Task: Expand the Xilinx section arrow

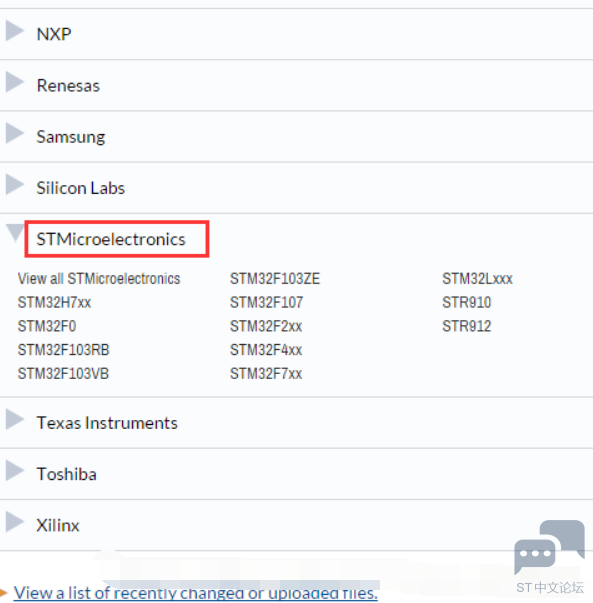Action: click(15, 522)
